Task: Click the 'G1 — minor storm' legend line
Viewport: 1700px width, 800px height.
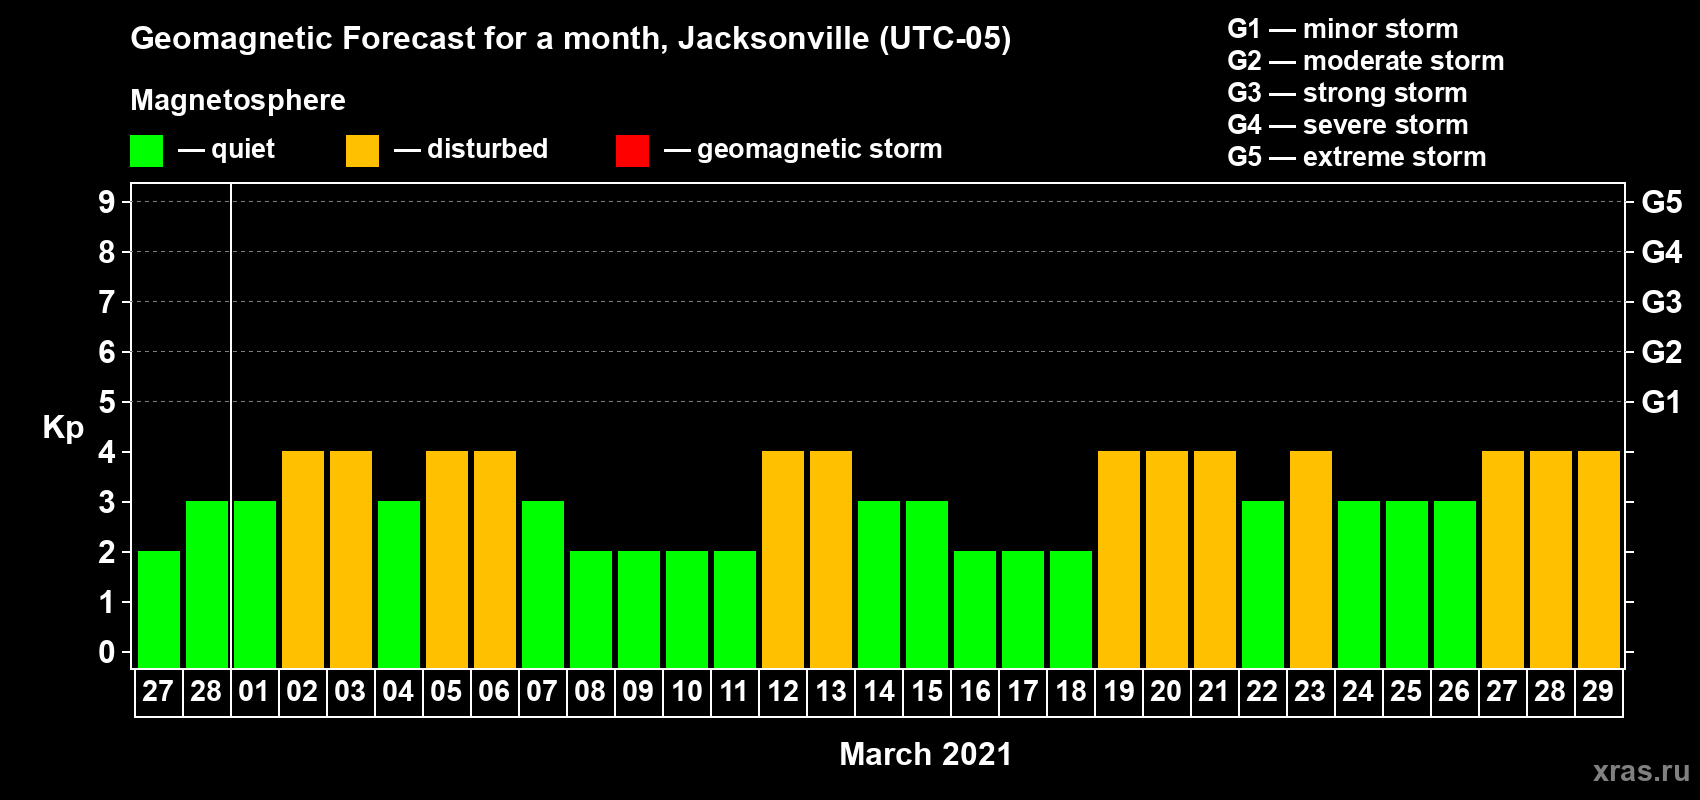Action: 1343,29
